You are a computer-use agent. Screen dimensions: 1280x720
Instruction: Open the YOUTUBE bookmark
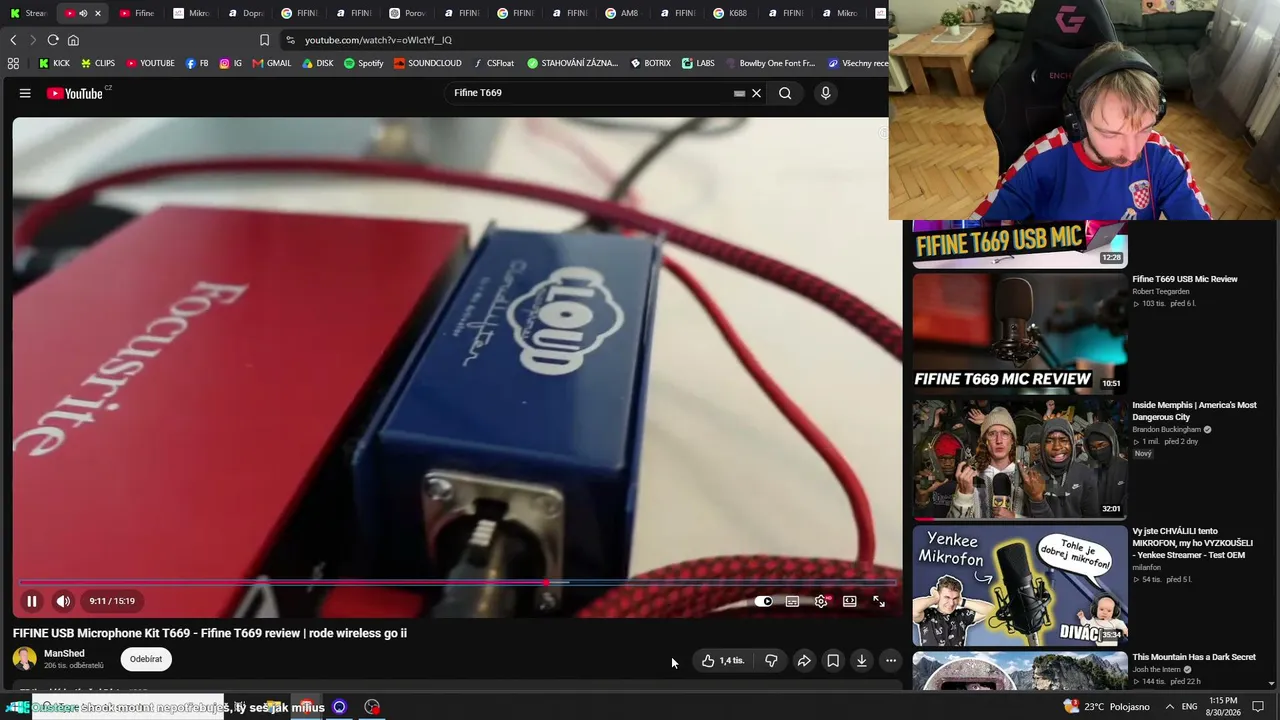click(x=150, y=63)
